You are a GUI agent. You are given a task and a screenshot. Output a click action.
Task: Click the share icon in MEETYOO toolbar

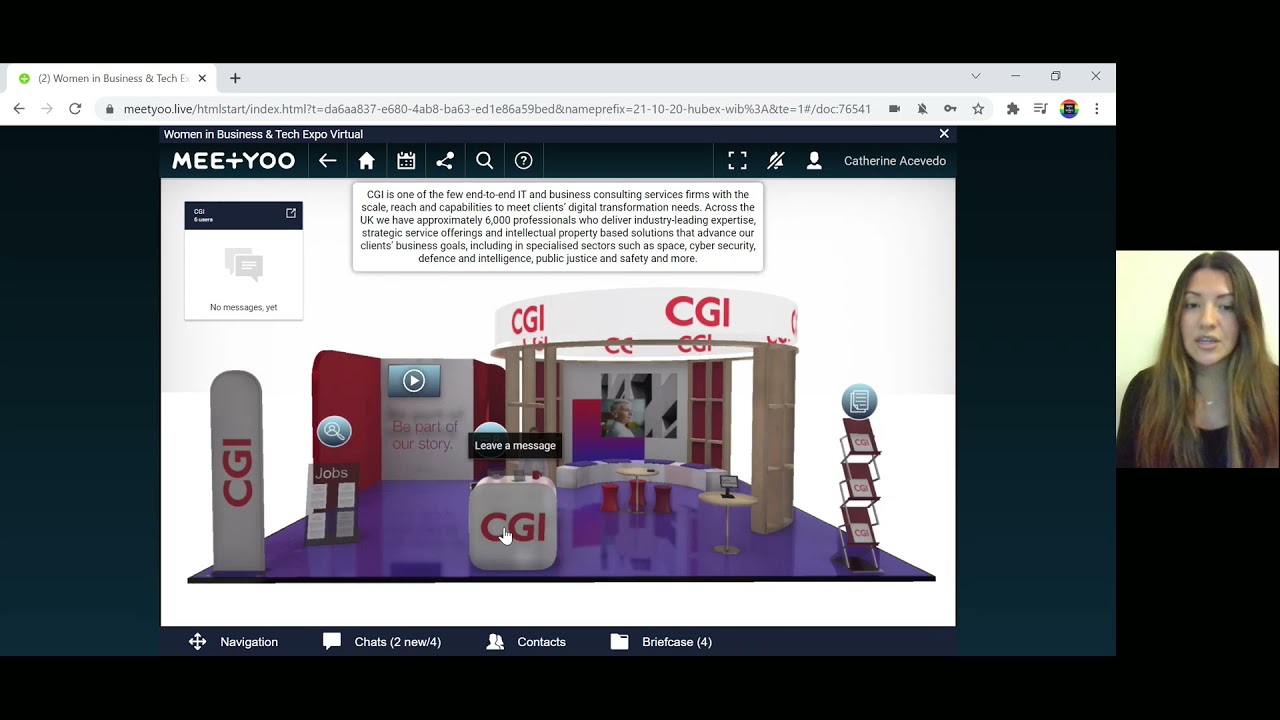(445, 161)
